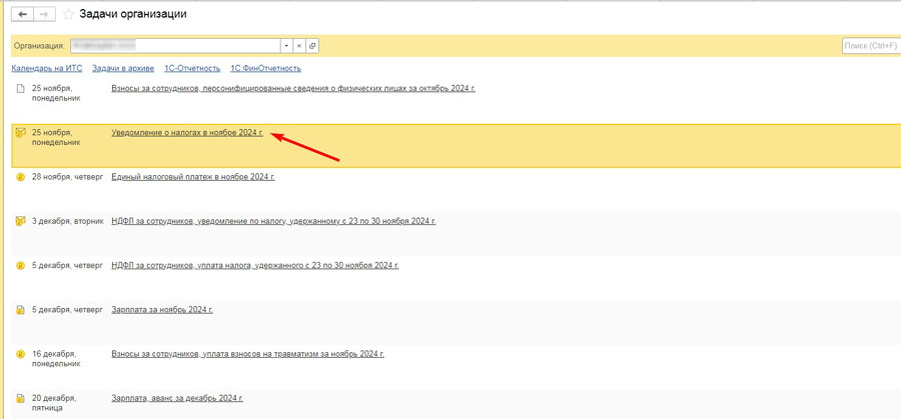The height and width of the screenshot is (419, 901).
Task: Click coin icon of НДФЛ уплата налога task
Action: point(21,266)
